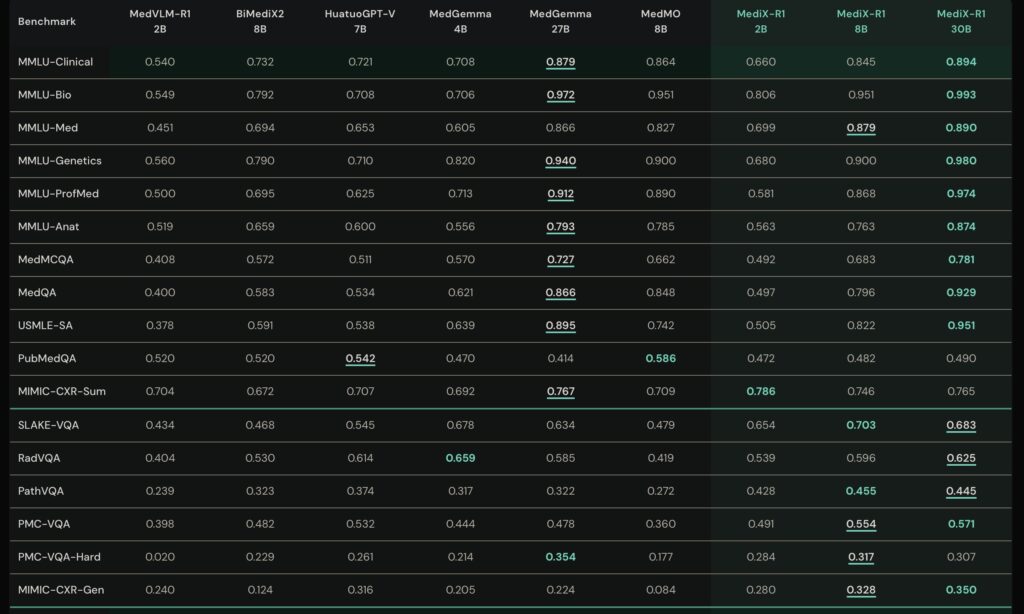The image size is (1024, 614).
Task: Select the MMLU-Clinical row label
Action: 56,62
